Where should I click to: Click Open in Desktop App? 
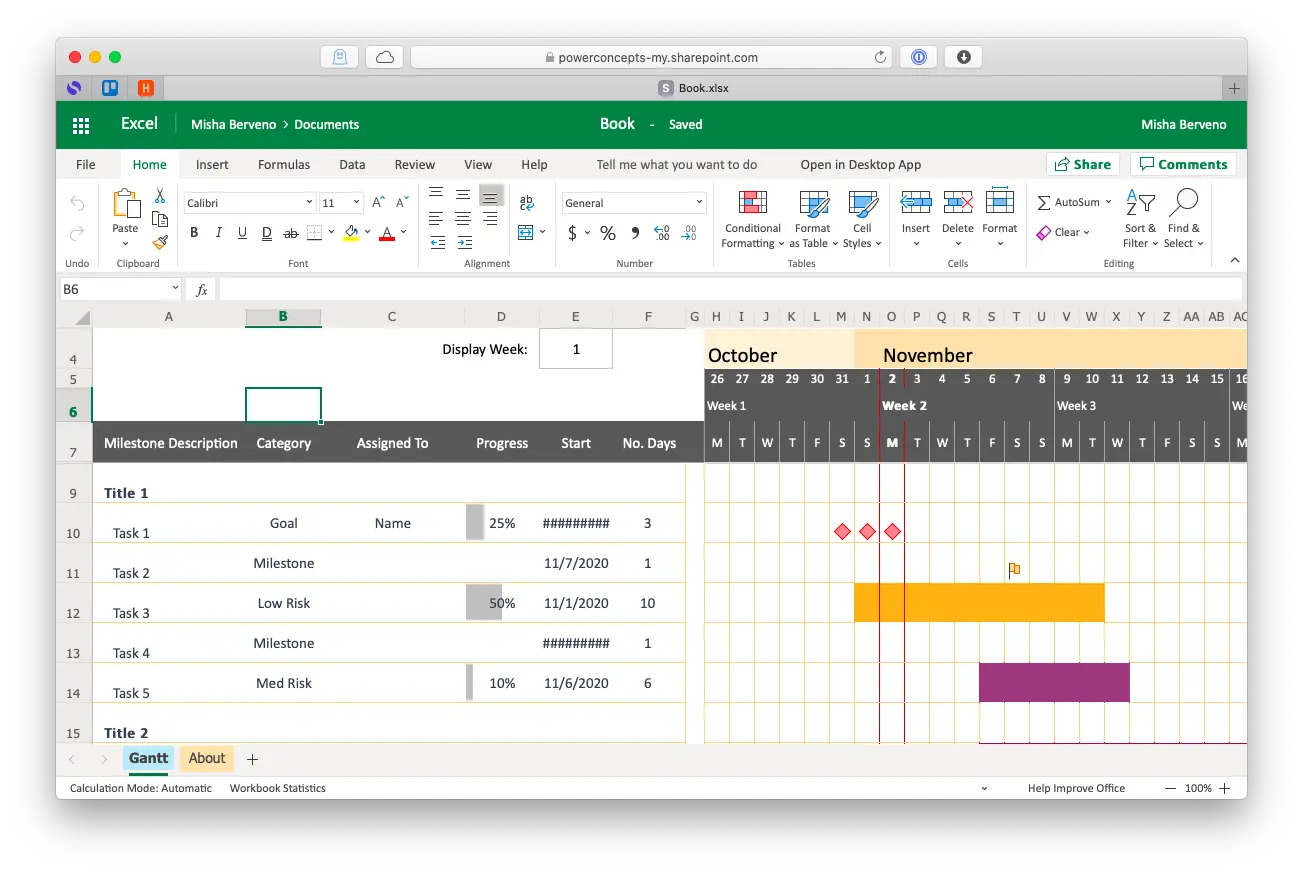tap(860, 164)
